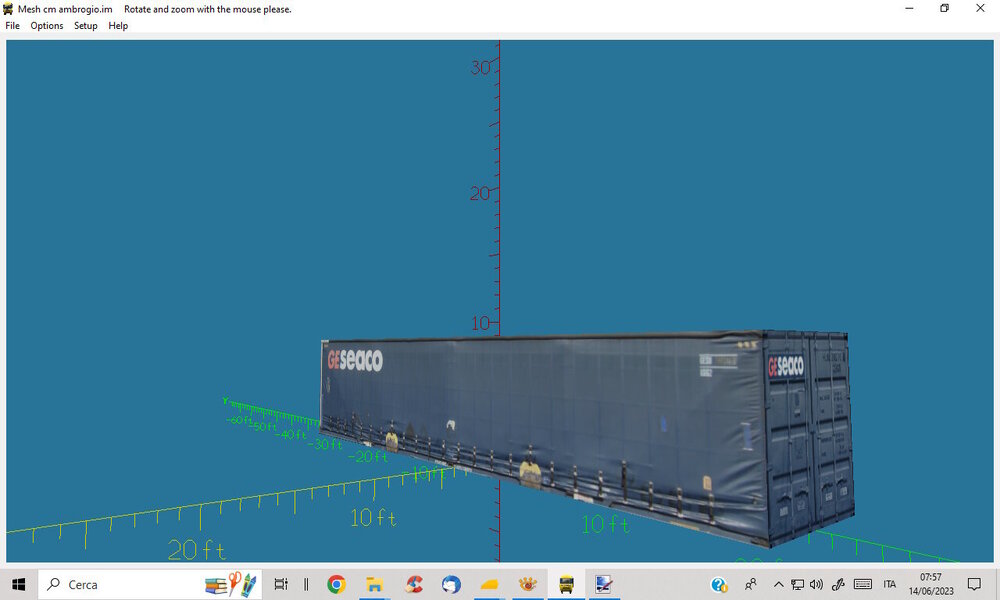The width and height of the screenshot is (1000, 600).
Task: Open the Setup menu
Action: [85, 26]
